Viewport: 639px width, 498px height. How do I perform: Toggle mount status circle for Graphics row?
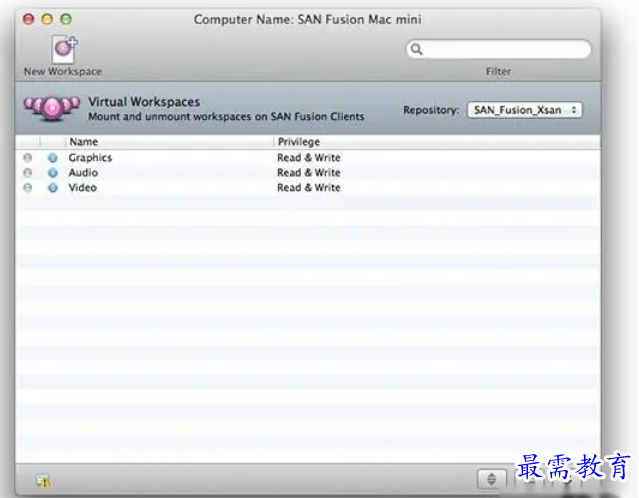pyautogui.click(x=28, y=158)
